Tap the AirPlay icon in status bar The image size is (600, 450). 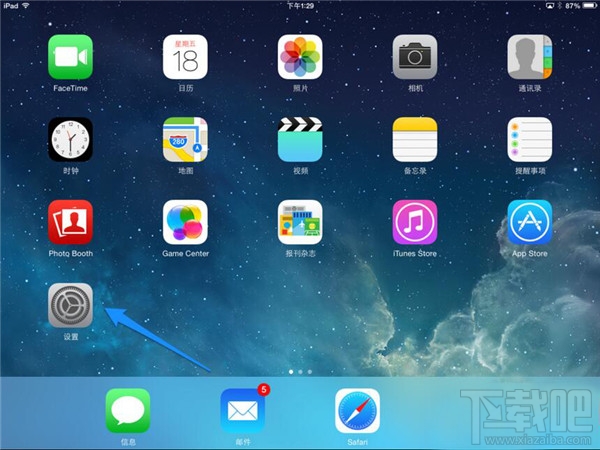point(549,6)
